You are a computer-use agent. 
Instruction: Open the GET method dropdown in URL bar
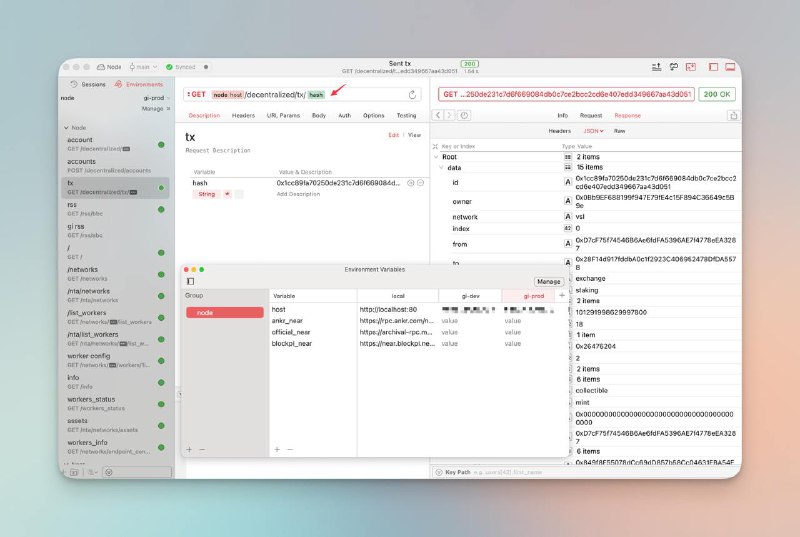click(x=195, y=94)
